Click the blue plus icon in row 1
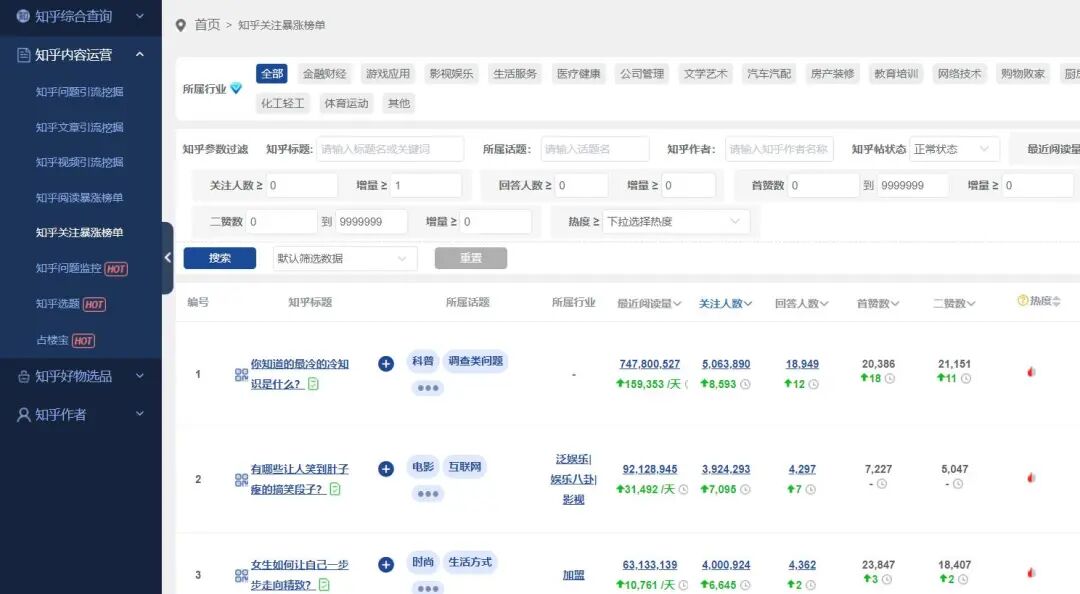 [x=386, y=364]
